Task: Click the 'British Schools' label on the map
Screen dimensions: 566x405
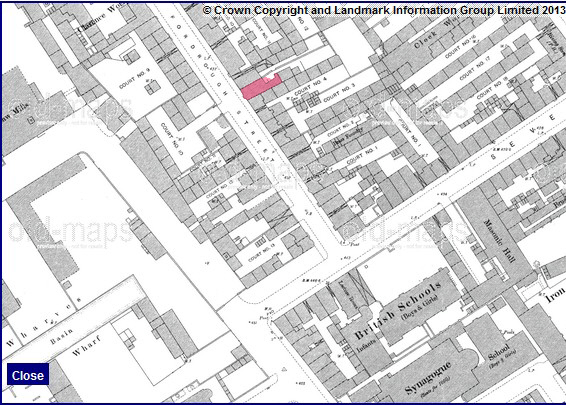Action: (x=398, y=311)
